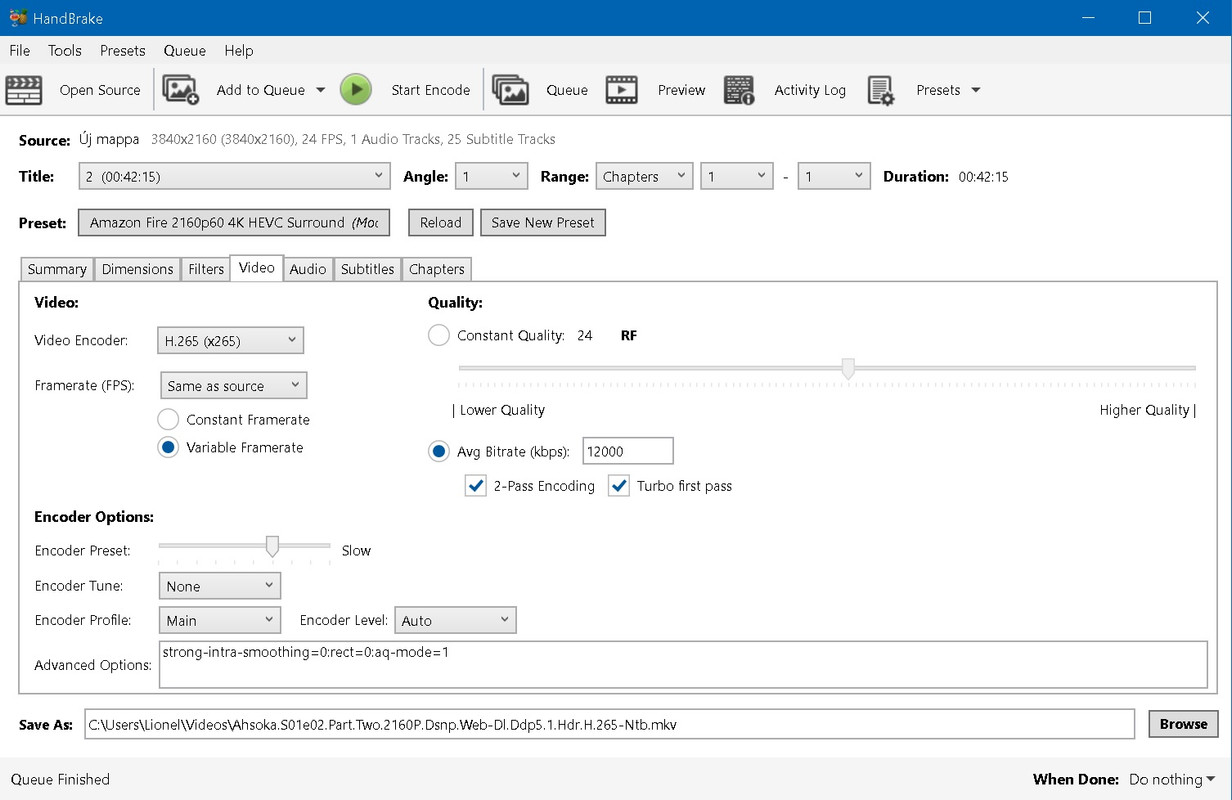Open the Video Encoder H.265 dropdown

click(230, 340)
